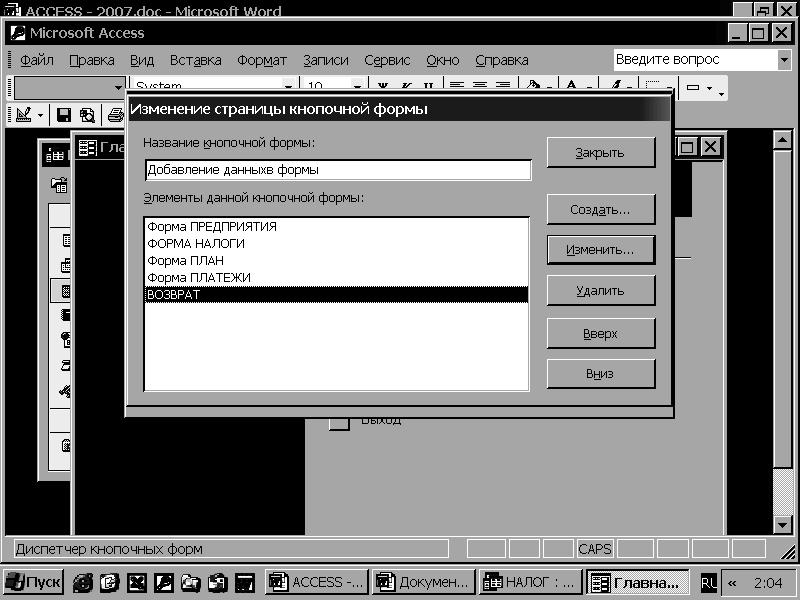This screenshot has width=800, height=600.
Task: Open the Правка menu
Action: (92, 60)
